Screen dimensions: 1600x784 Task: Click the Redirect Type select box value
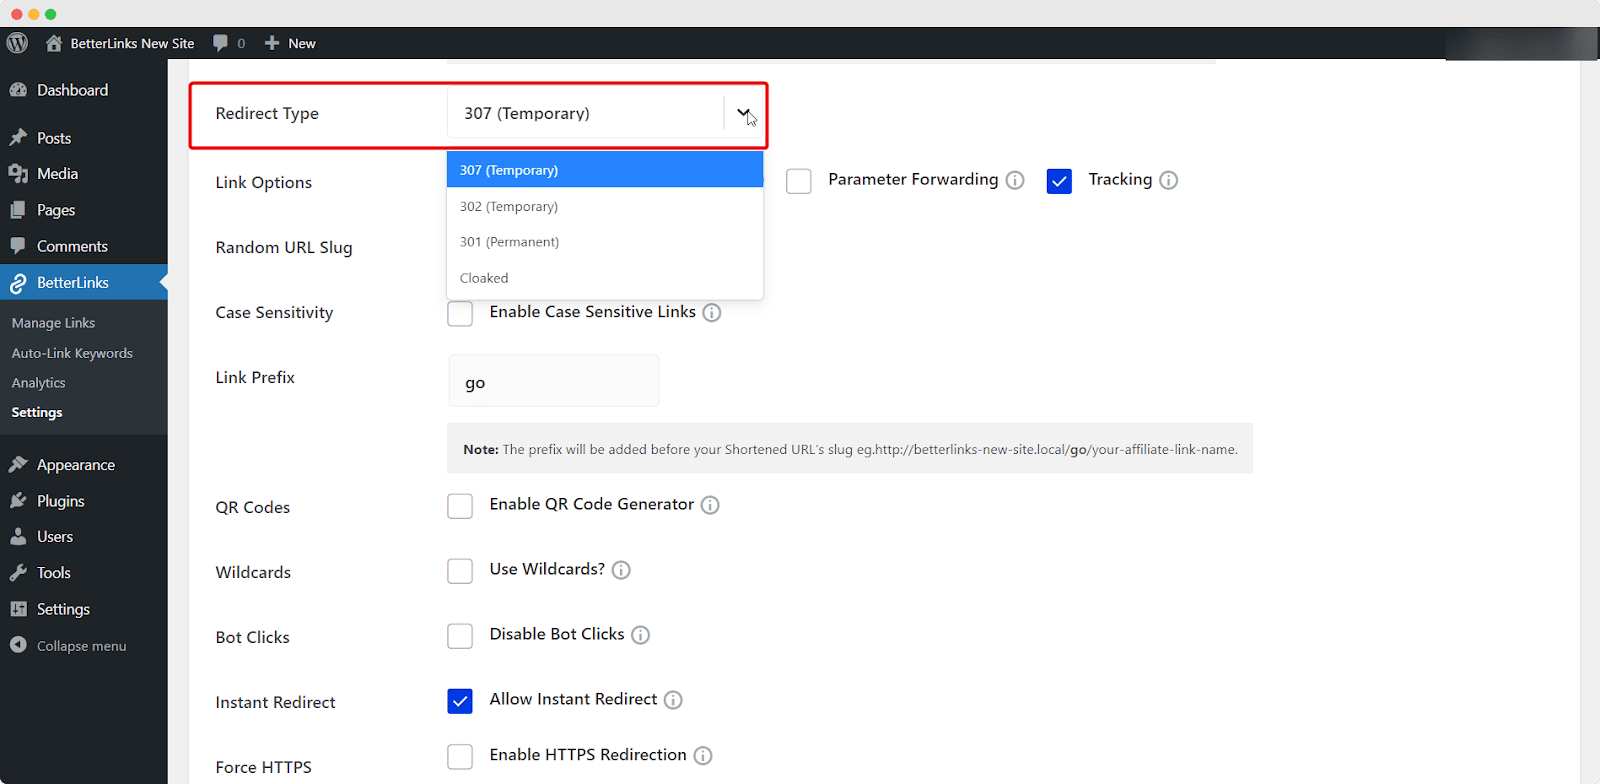tap(527, 113)
